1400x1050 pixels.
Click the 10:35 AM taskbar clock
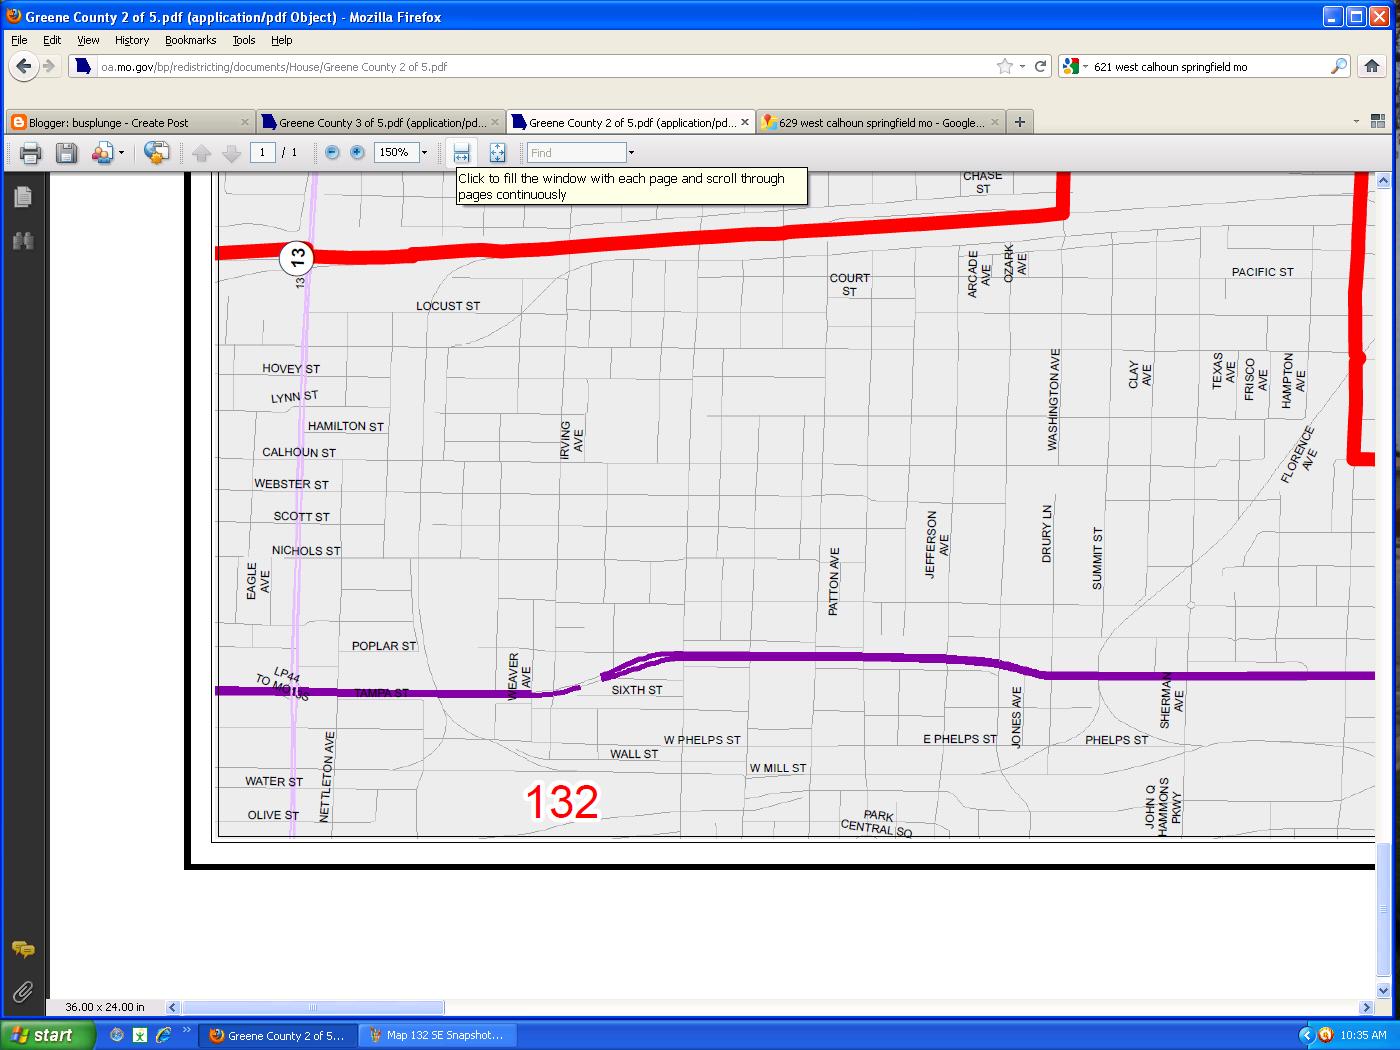[x=1363, y=1035]
